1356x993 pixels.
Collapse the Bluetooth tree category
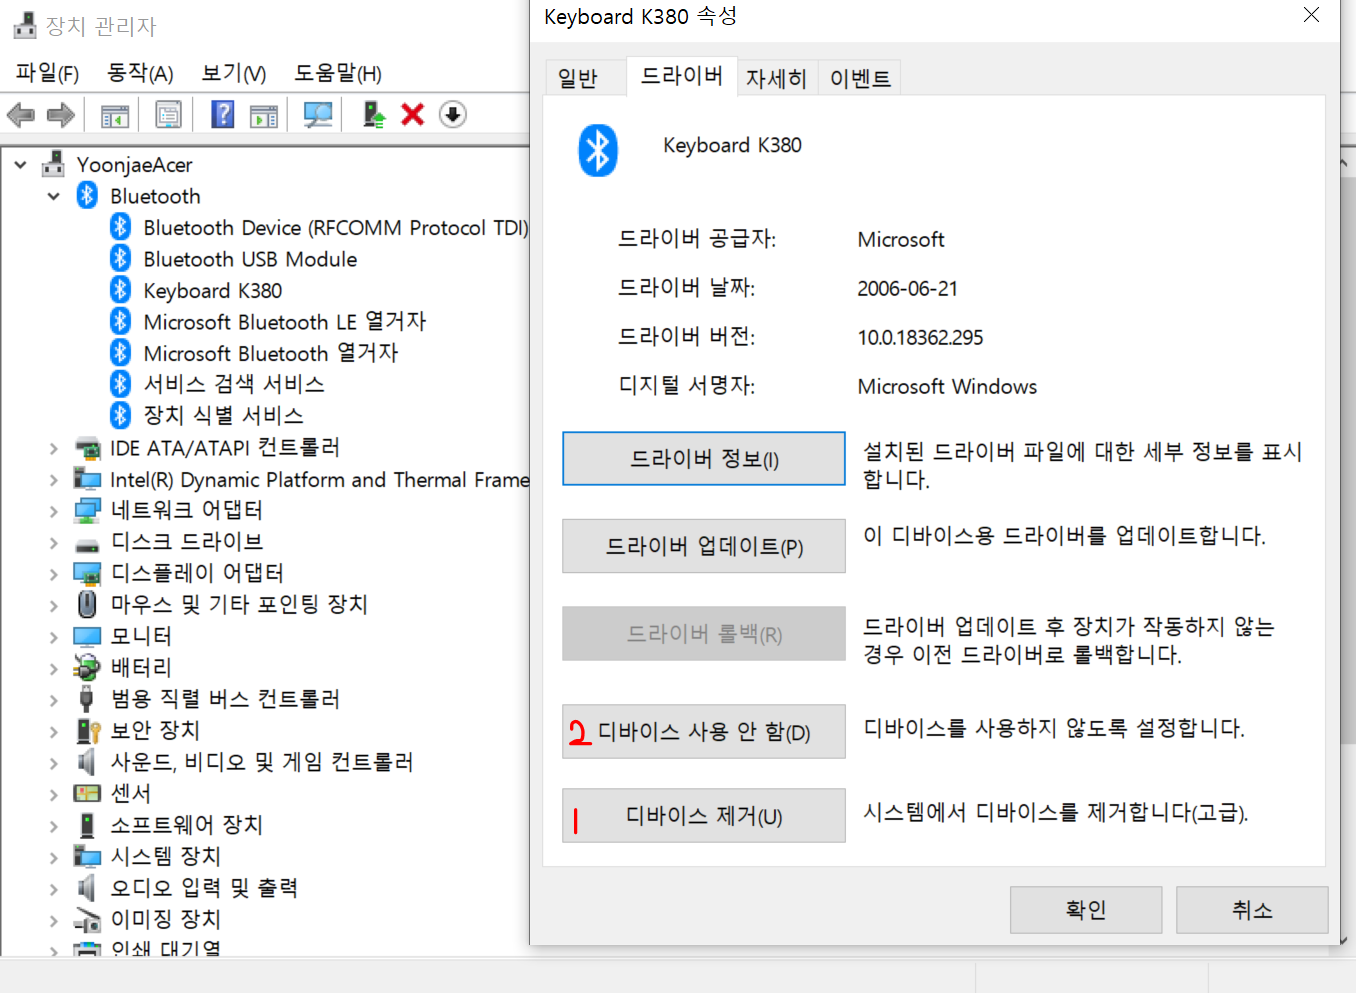pos(54,196)
